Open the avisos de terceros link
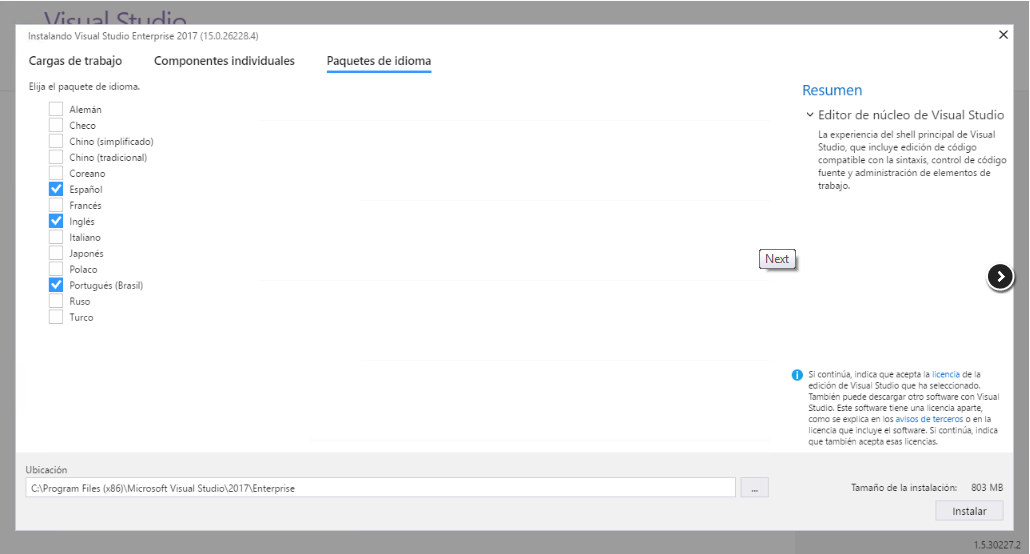1030x554 pixels. point(929,419)
